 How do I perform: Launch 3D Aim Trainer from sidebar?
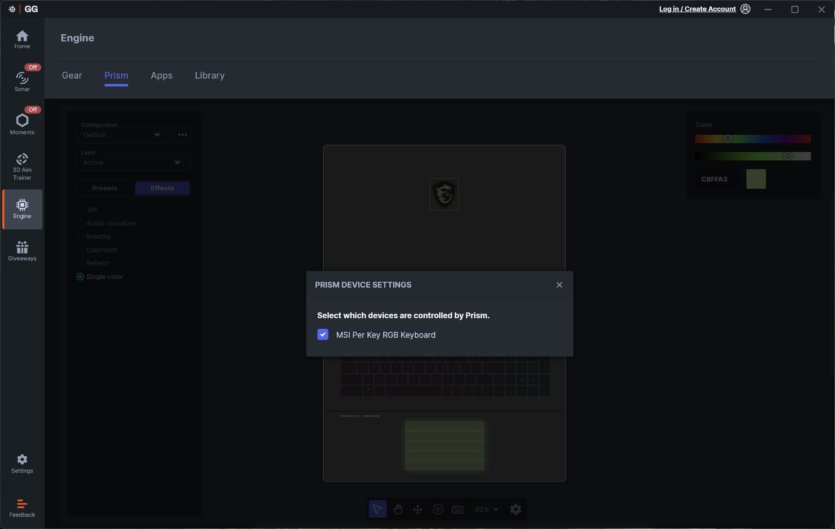pos(22,166)
